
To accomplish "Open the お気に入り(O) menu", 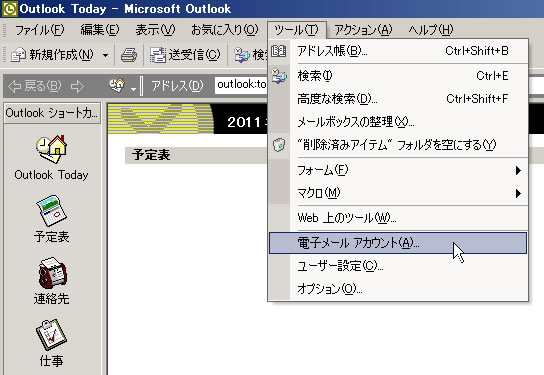I will point(224,30).
